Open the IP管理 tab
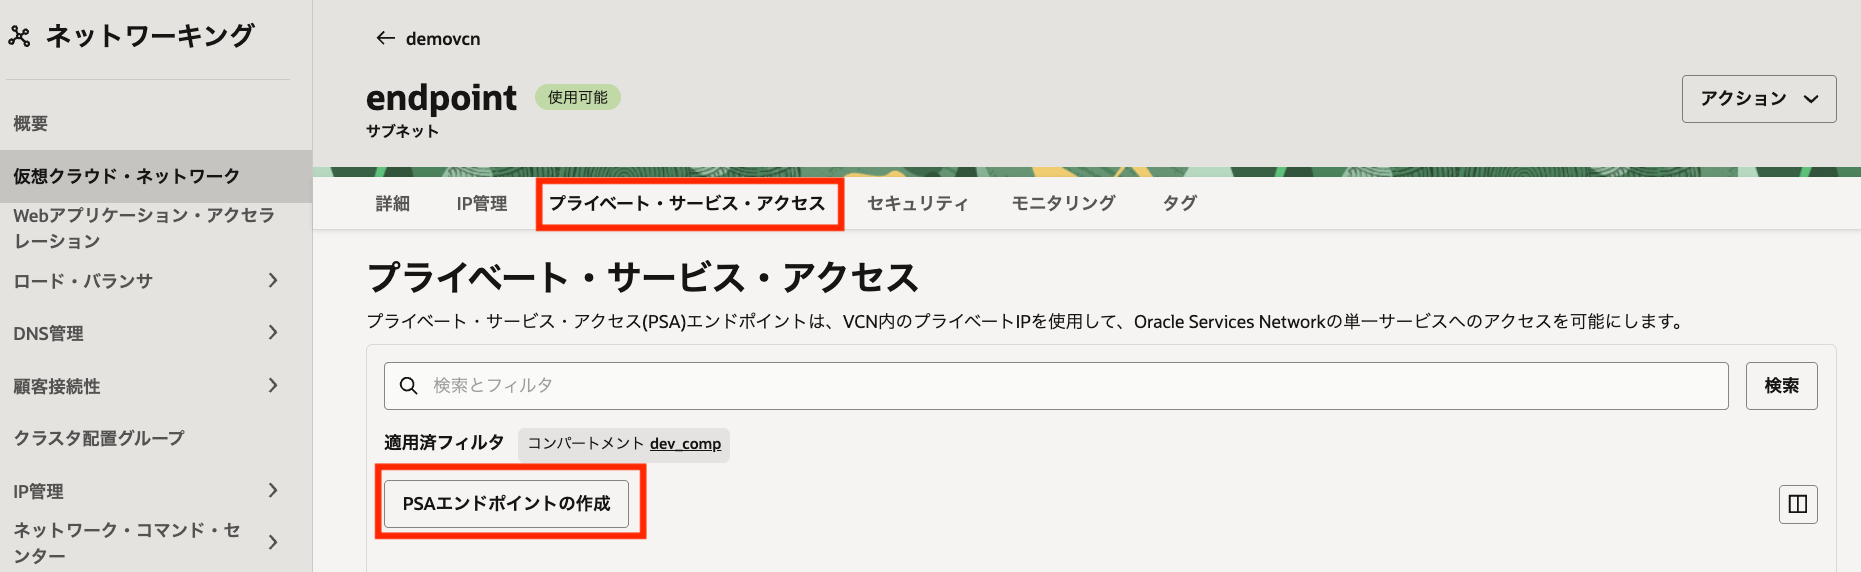This screenshot has width=1861, height=572. coord(481,204)
